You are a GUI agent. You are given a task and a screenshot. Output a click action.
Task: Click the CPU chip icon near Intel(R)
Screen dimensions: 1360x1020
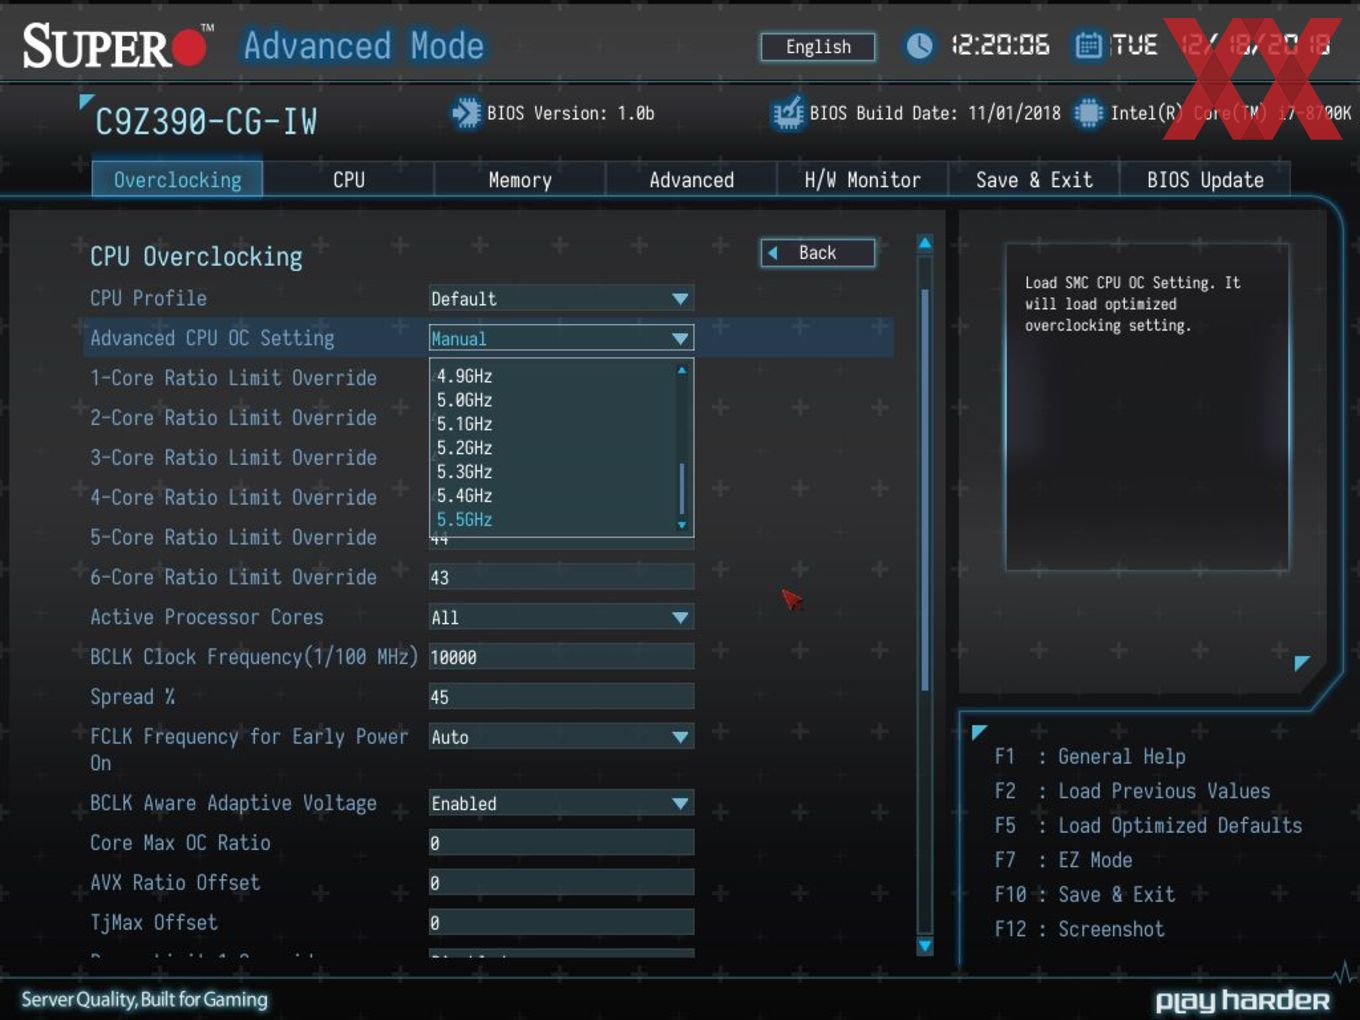pos(1088,113)
